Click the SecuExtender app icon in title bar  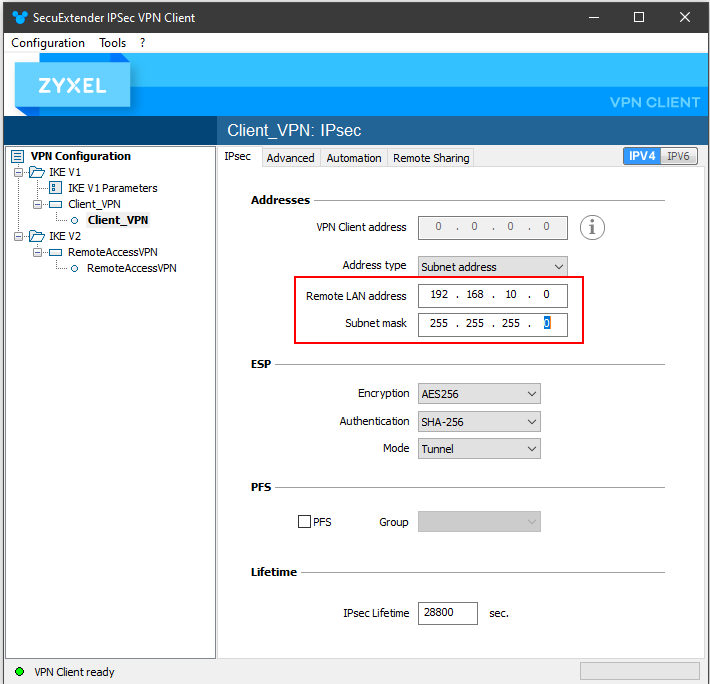pyautogui.click(x=20, y=18)
